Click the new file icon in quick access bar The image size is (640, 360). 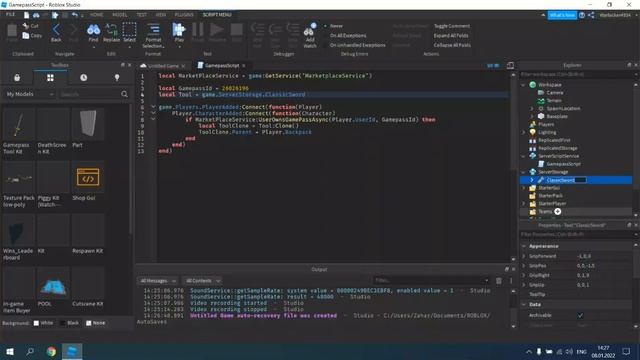27,15
